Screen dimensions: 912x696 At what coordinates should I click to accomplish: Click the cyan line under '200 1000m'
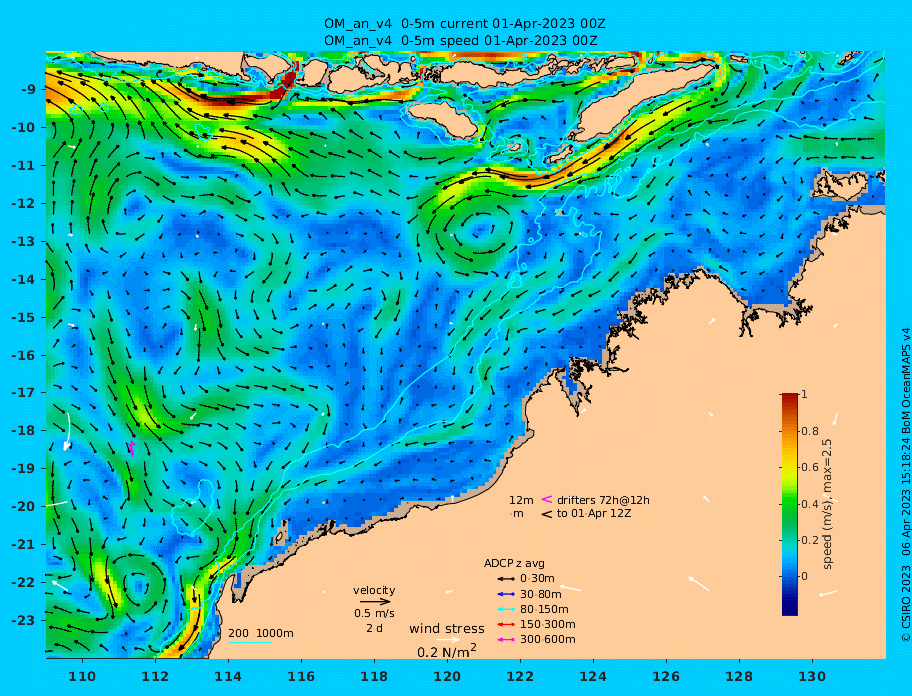pyautogui.click(x=250, y=643)
